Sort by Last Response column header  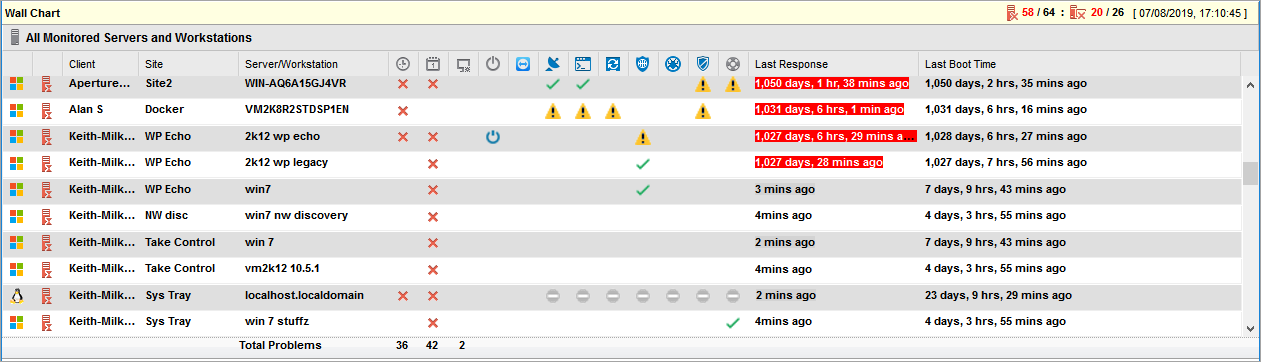(791, 64)
